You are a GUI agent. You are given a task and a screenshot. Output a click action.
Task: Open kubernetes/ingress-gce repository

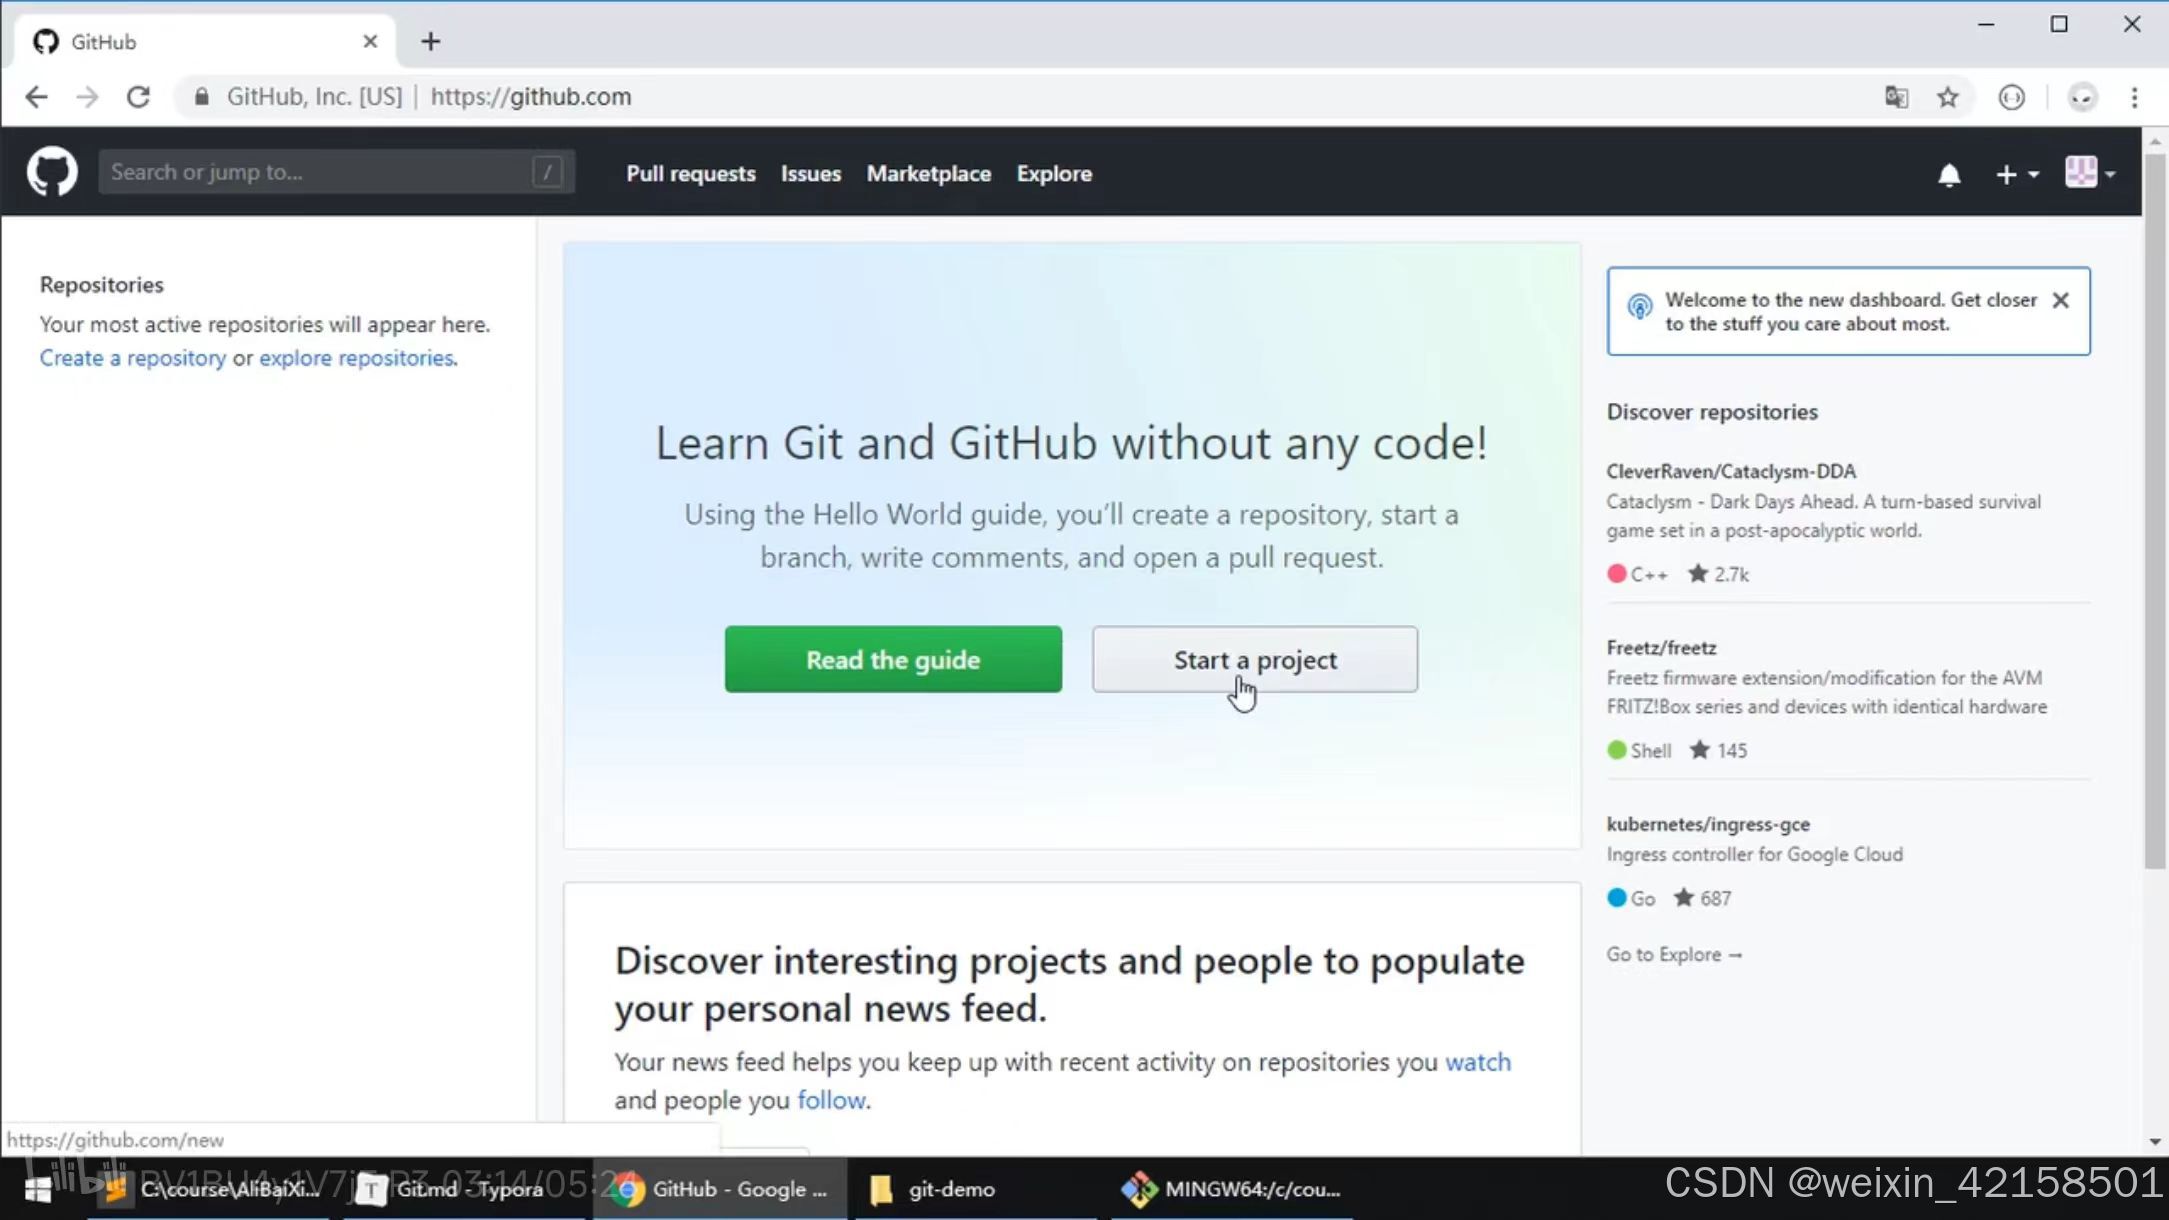1708,824
